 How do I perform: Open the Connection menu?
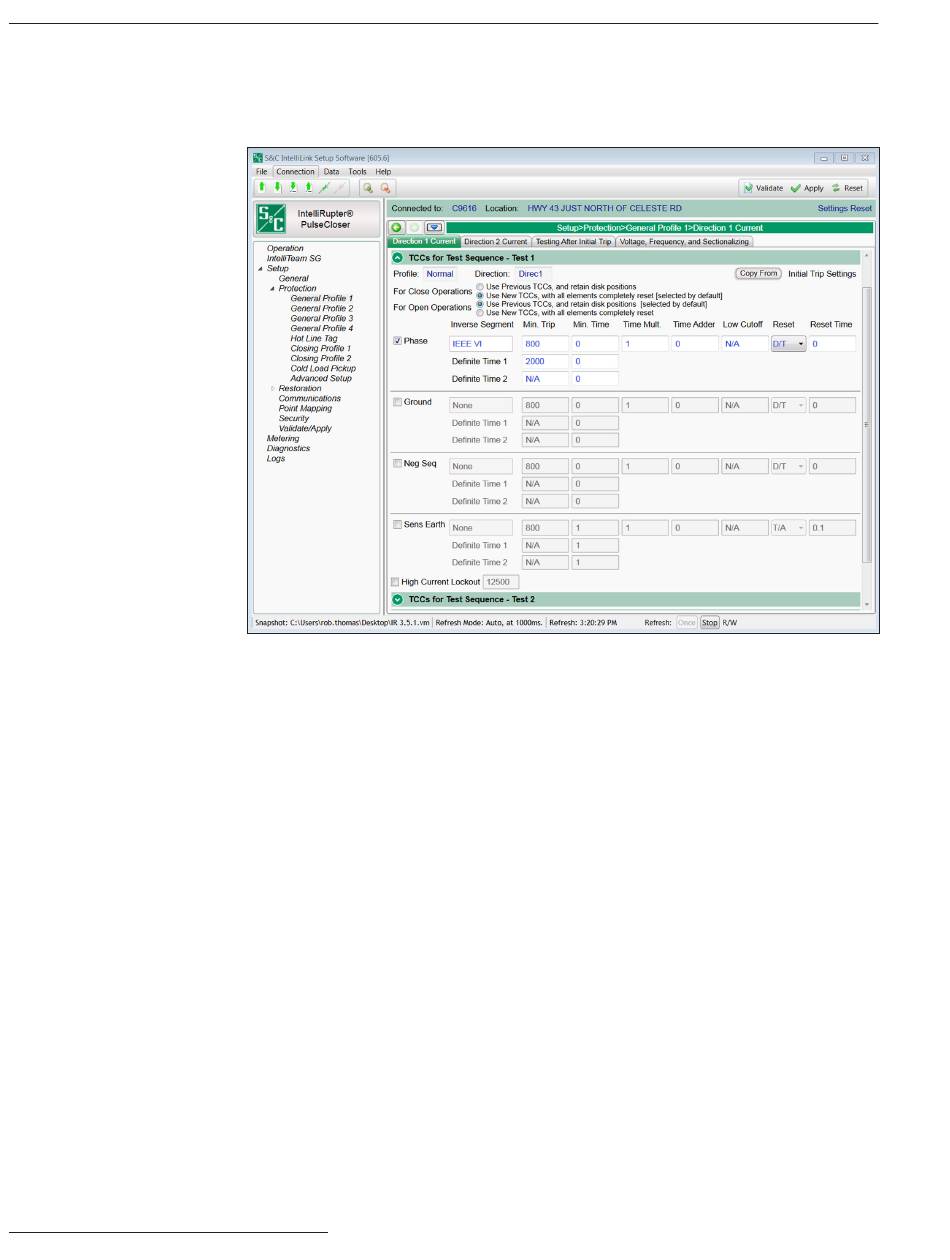296,172
